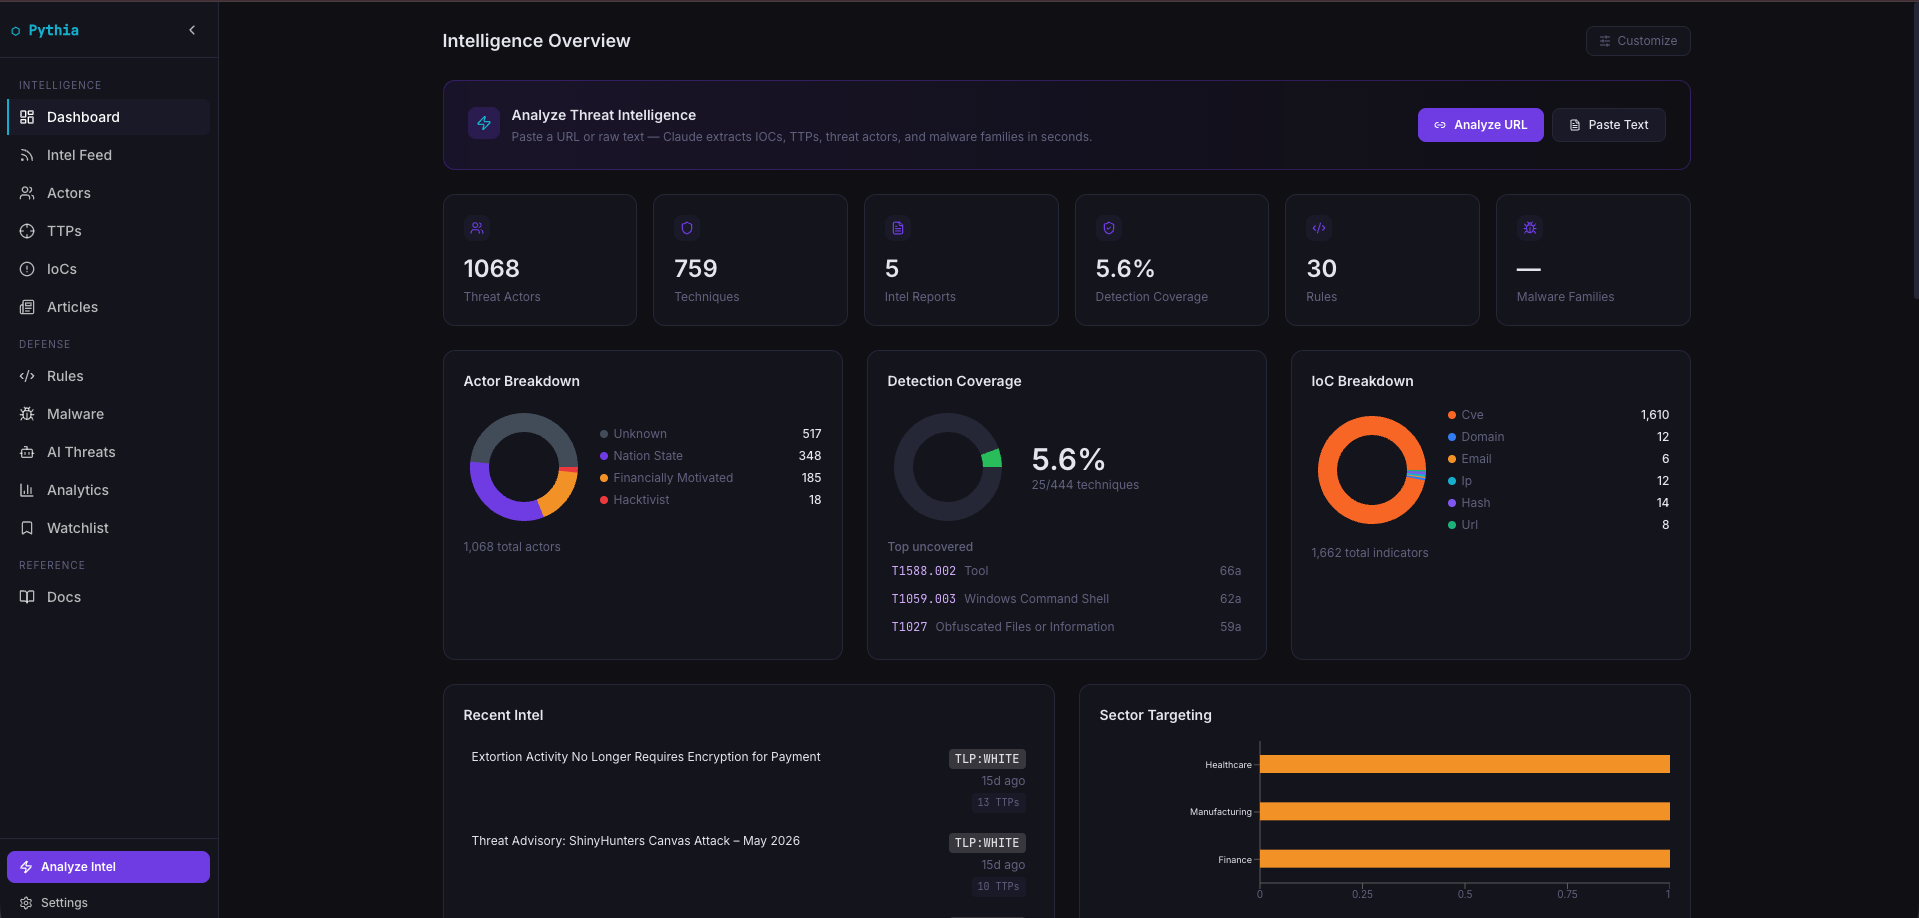Screen dimensions: 1919x918
Task: Open the Analytics page
Action: tap(108, 490)
